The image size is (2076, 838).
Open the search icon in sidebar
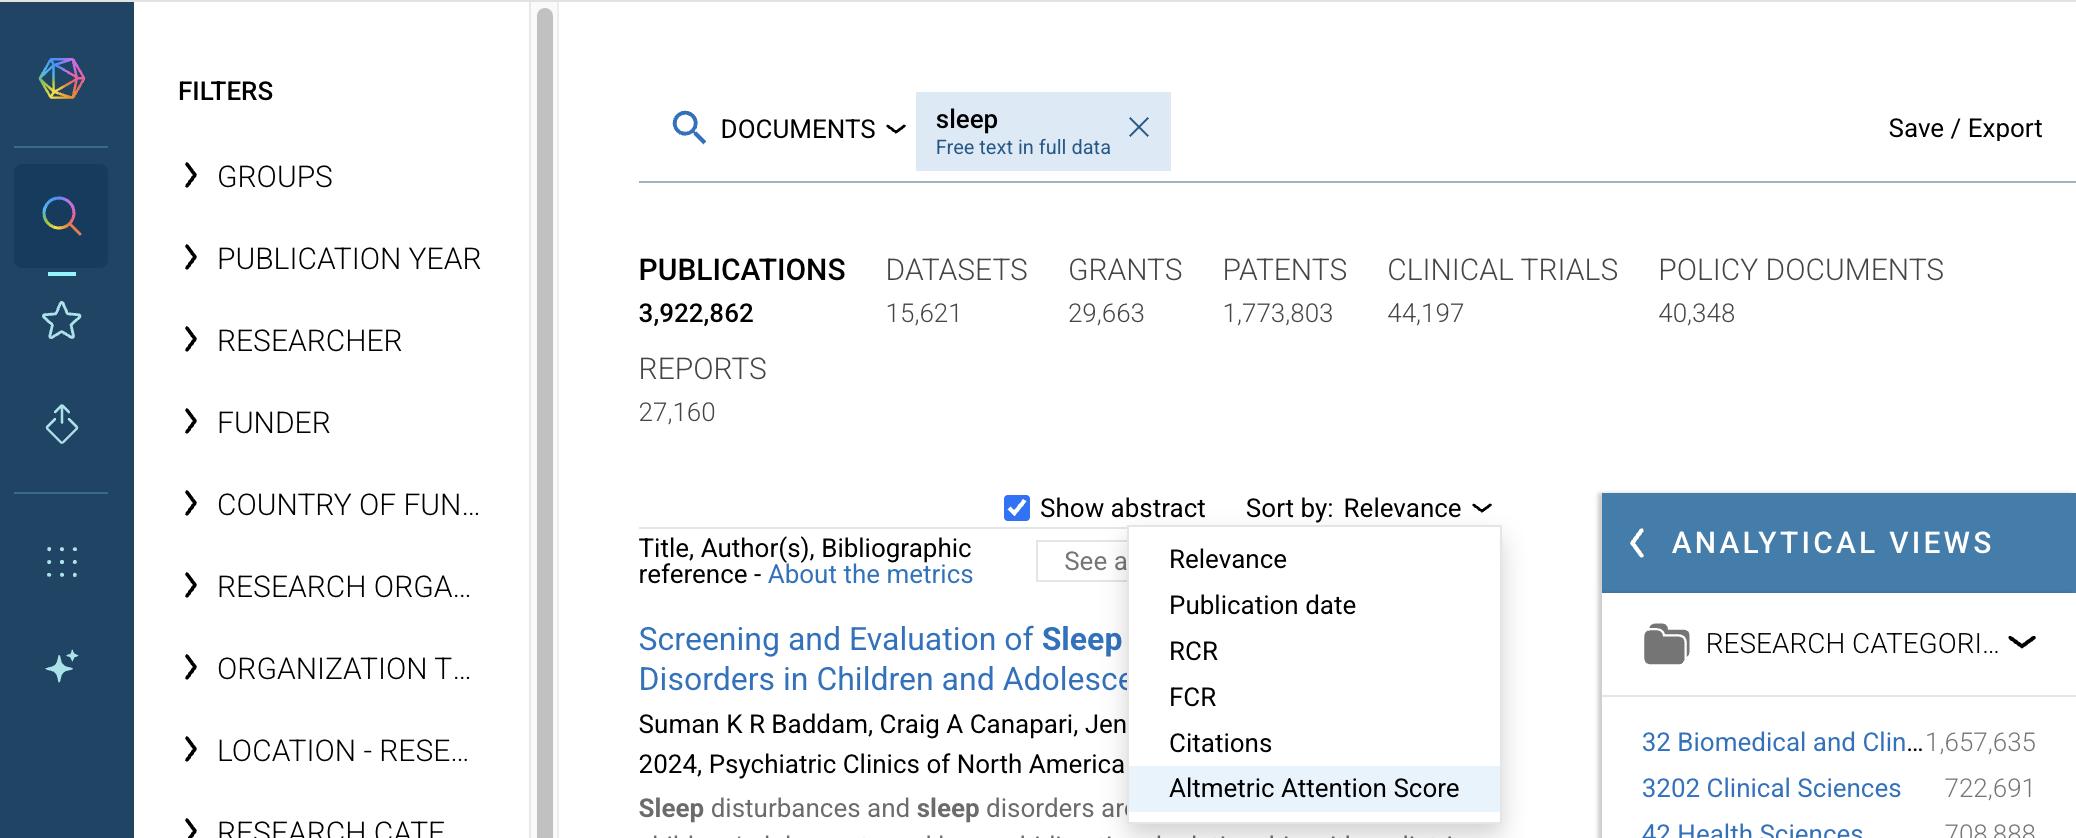62,216
